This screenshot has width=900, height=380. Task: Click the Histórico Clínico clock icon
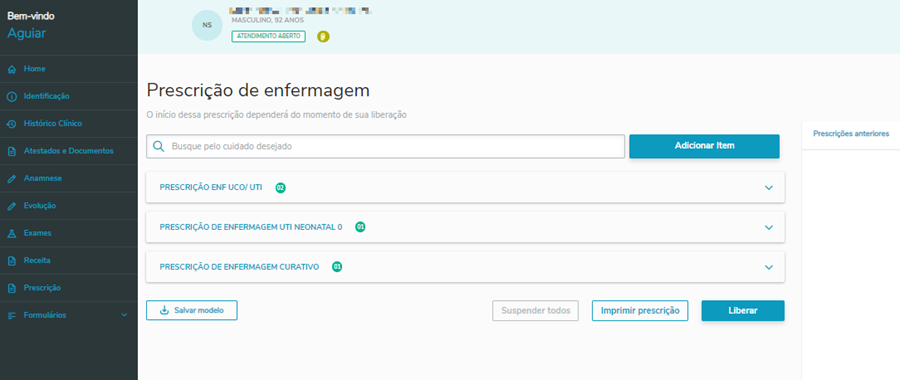point(11,124)
